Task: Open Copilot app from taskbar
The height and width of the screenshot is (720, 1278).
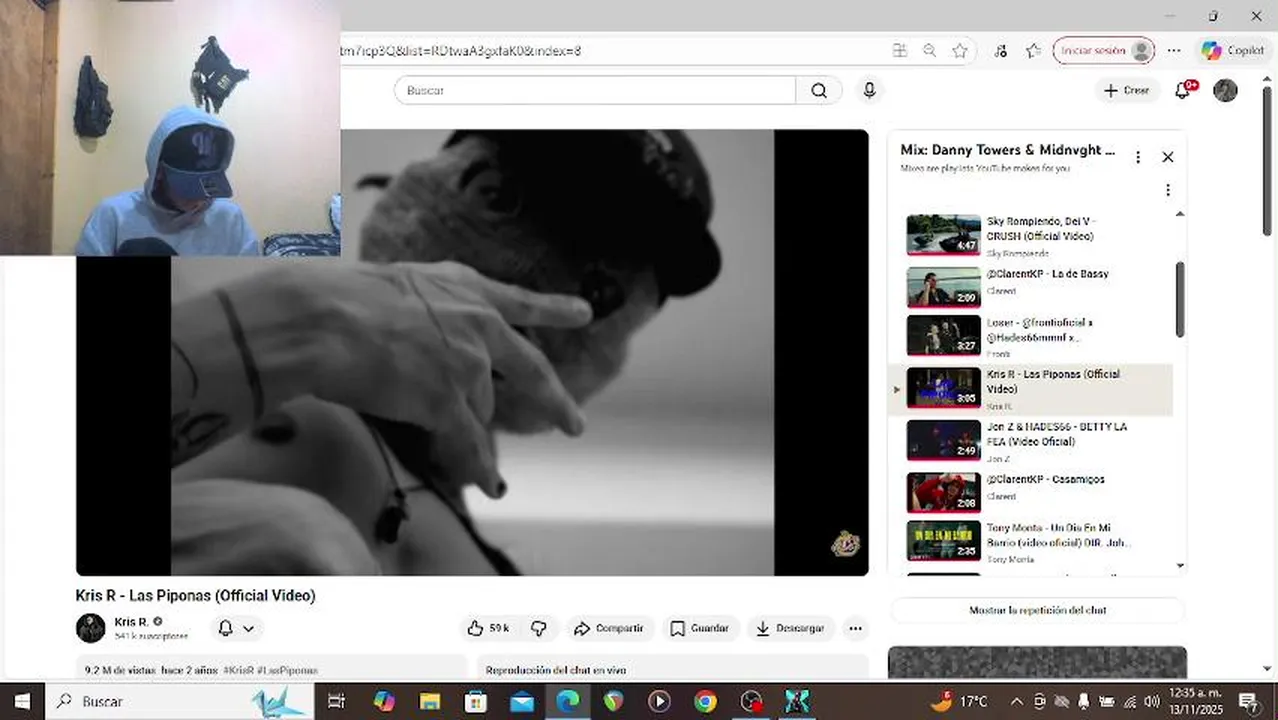Action: point(384,702)
